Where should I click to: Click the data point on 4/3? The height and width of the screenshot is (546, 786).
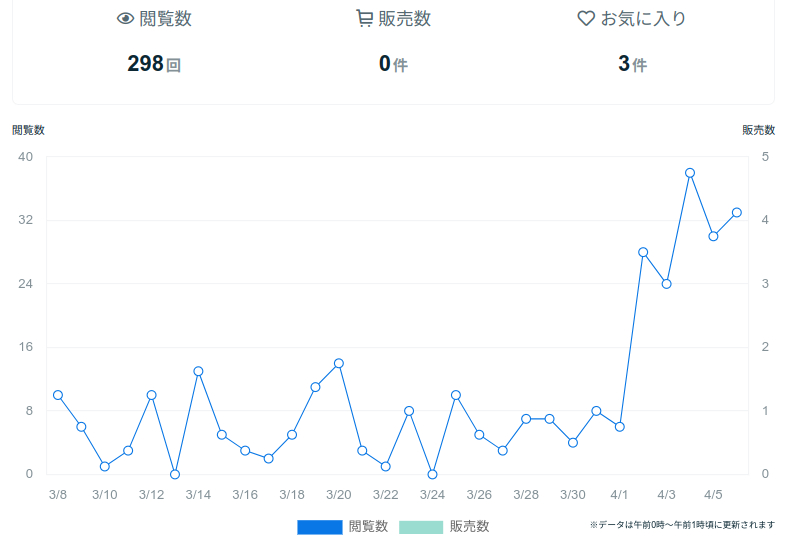click(x=667, y=284)
